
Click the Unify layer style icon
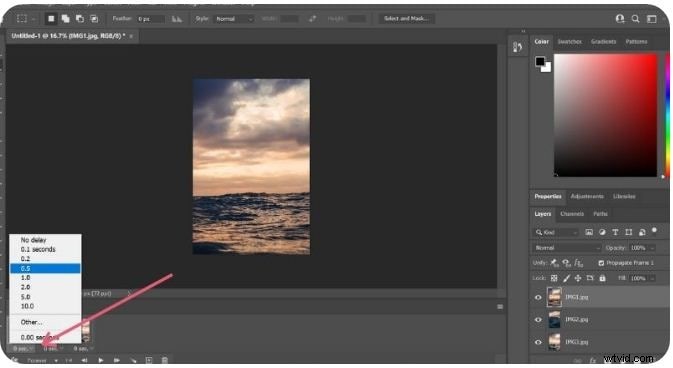[579, 262]
